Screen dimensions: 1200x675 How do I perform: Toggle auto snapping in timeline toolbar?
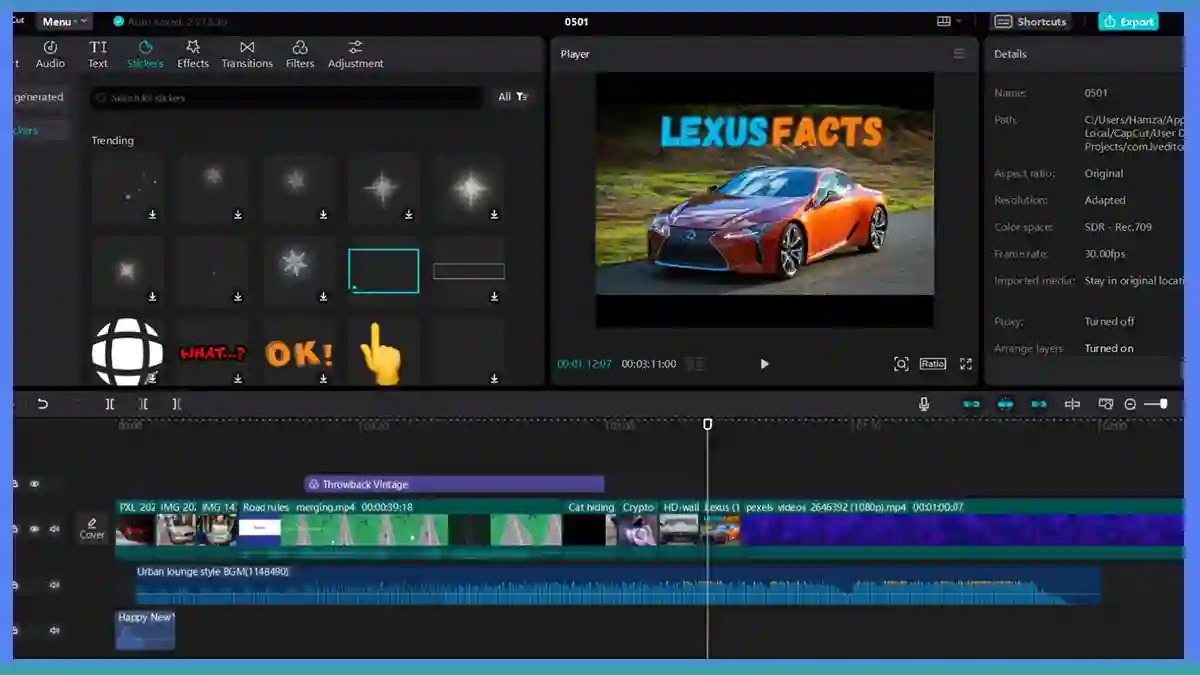pos(1005,404)
